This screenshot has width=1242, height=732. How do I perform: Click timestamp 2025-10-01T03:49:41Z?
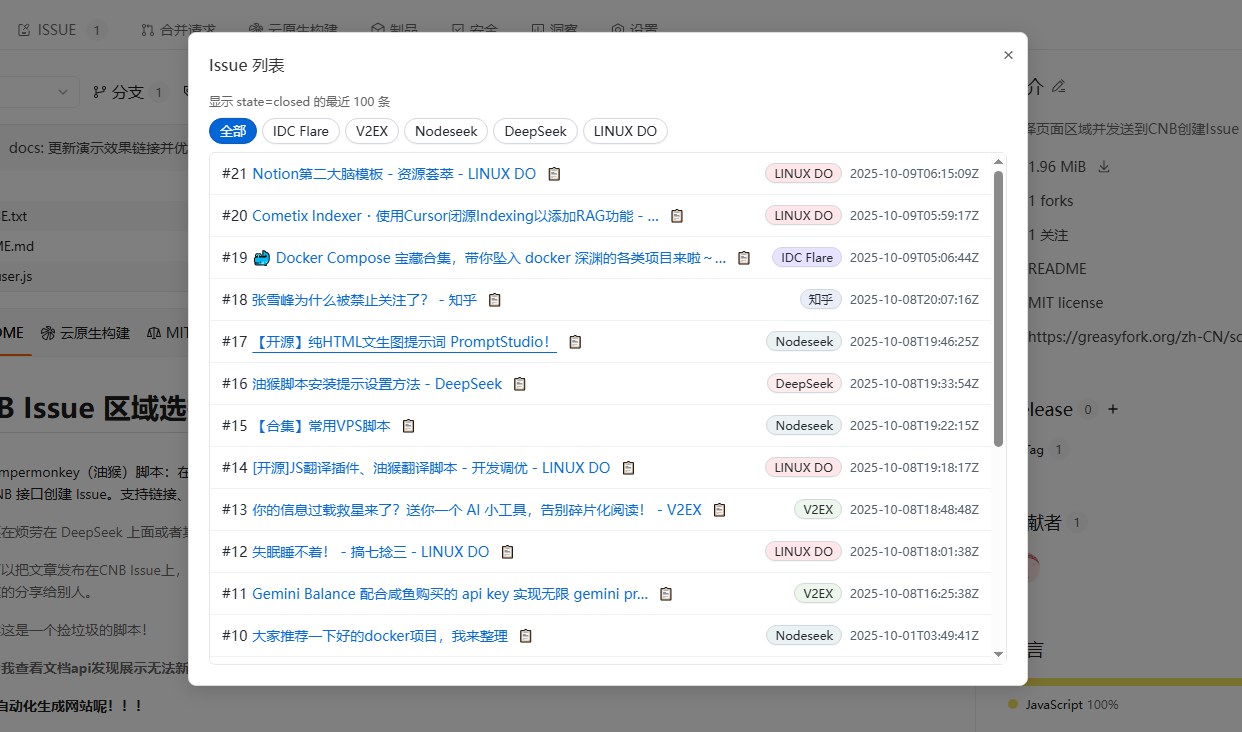point(914,636)
